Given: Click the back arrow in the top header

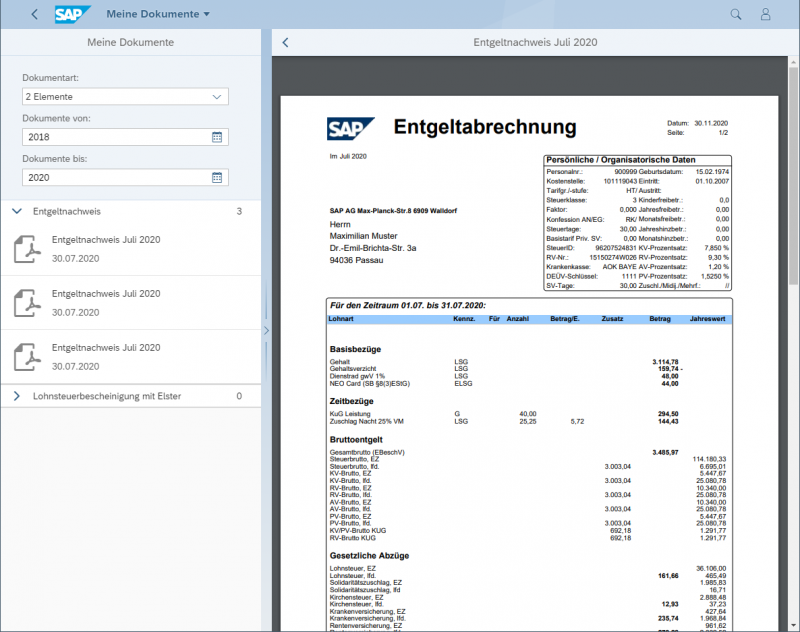Looking at the screenshot, I should click(x=35, y=14).
